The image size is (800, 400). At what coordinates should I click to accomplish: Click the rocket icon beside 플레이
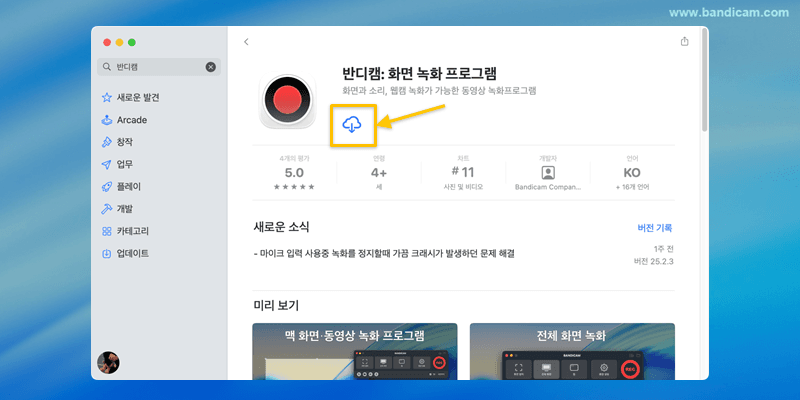[x=107, y=187]
